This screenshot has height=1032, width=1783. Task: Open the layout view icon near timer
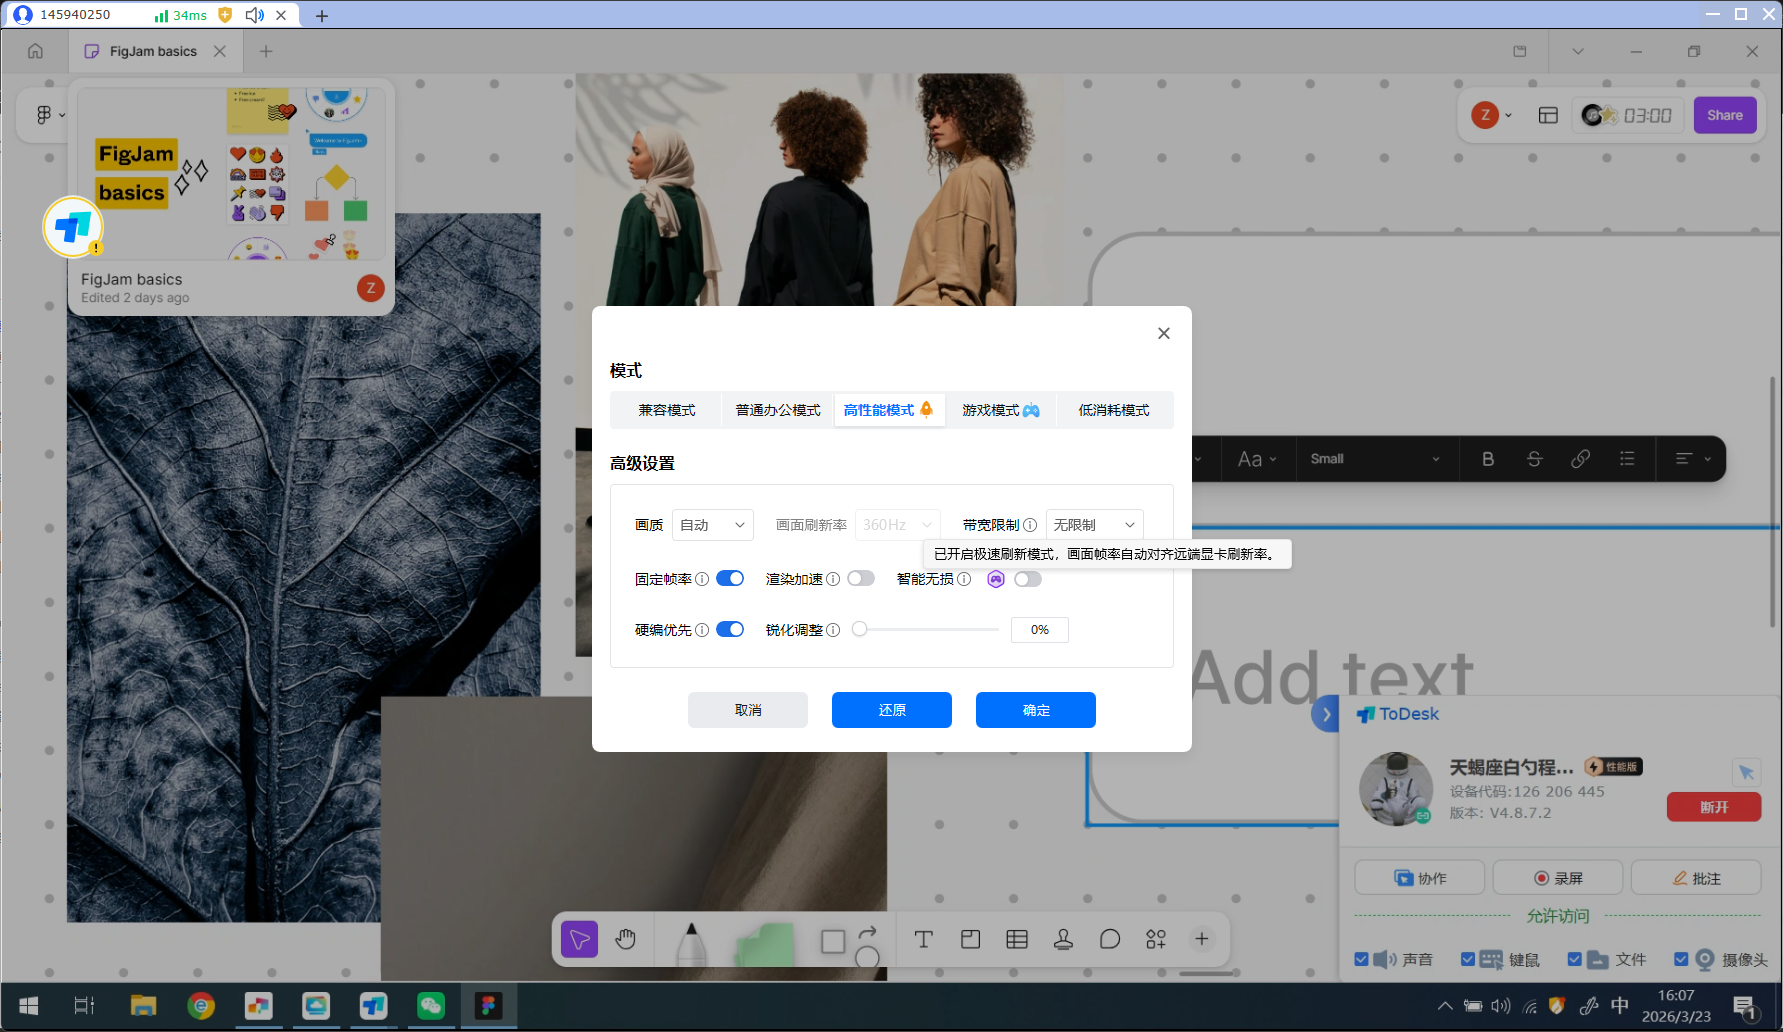(x=1548, y=115)
